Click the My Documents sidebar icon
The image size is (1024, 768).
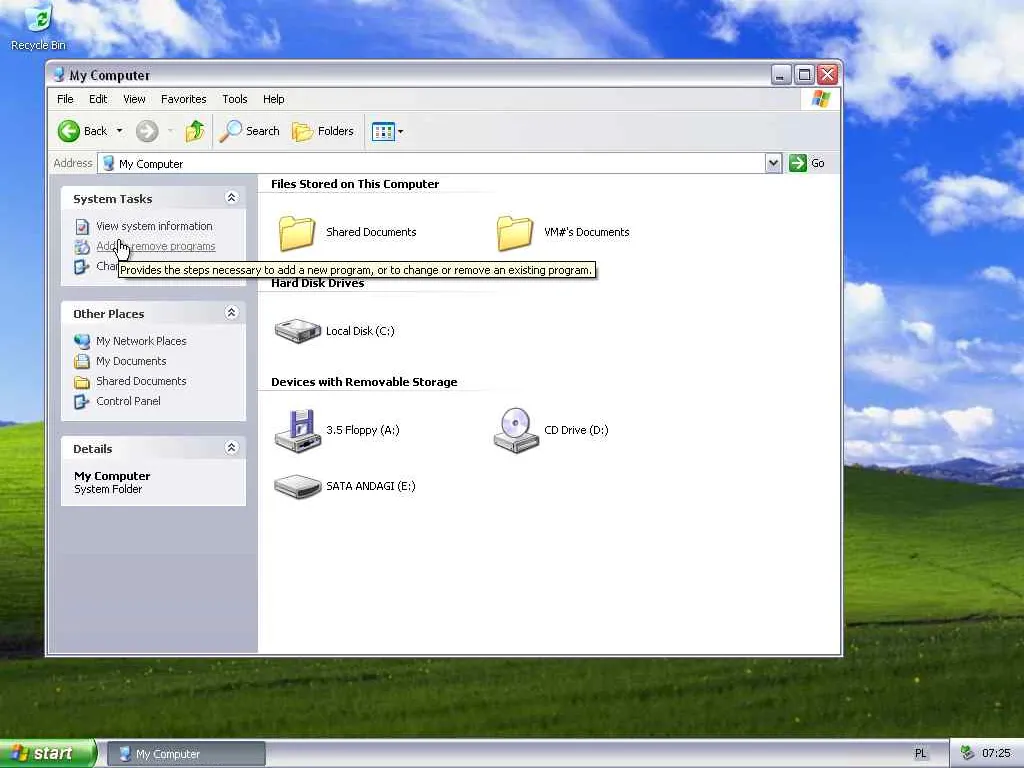[x=82, y=362]
